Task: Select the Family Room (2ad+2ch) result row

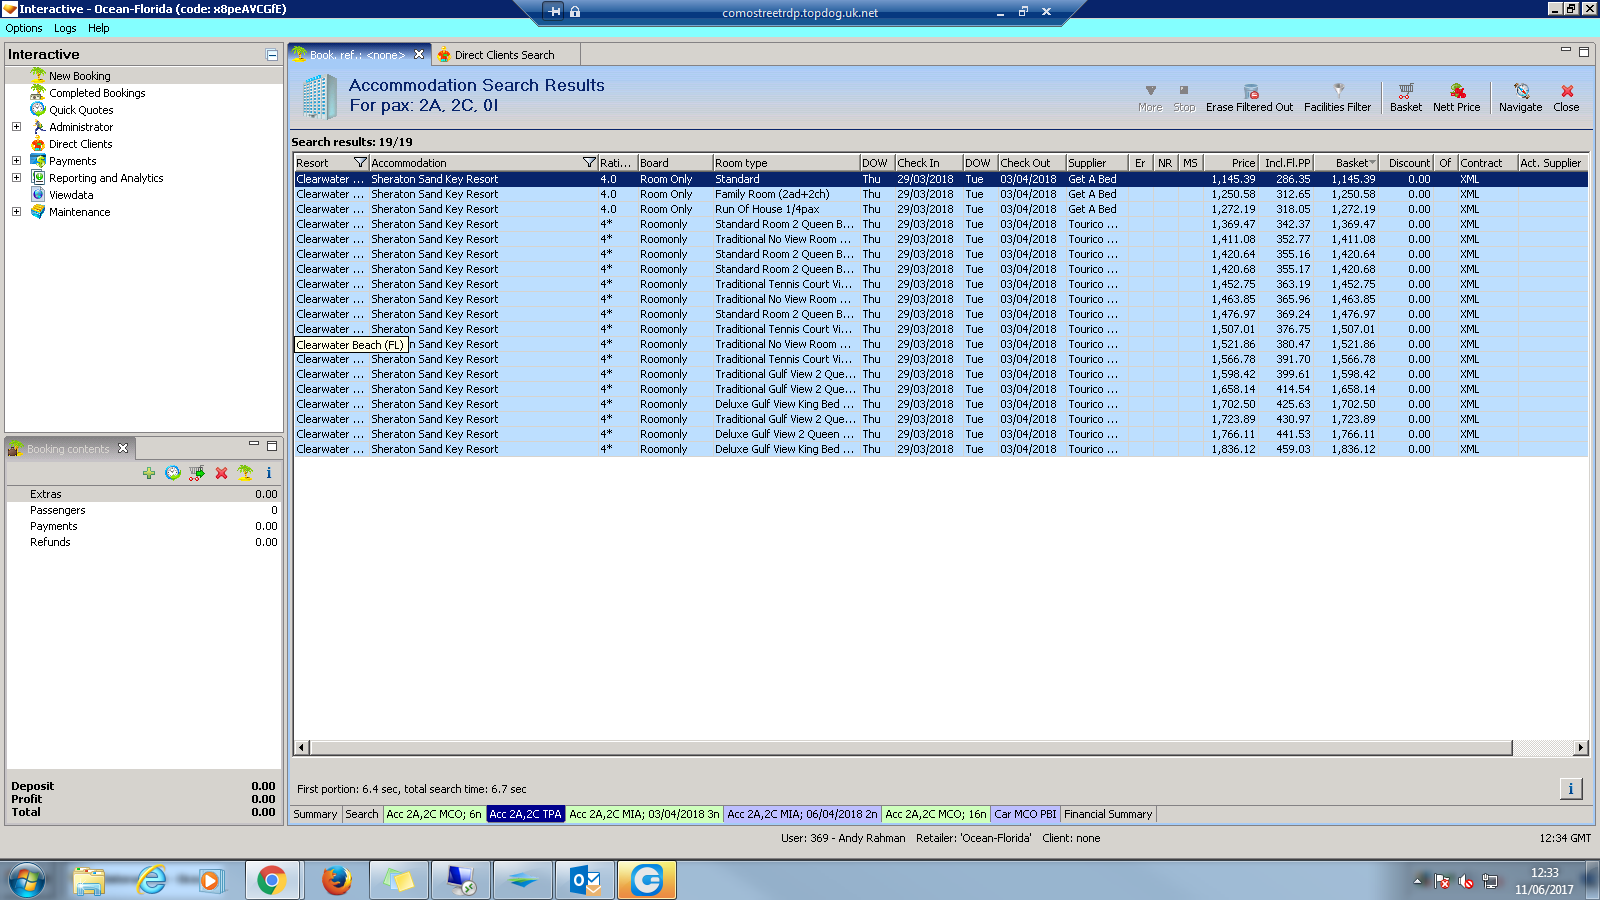Action: pos(940,194)
